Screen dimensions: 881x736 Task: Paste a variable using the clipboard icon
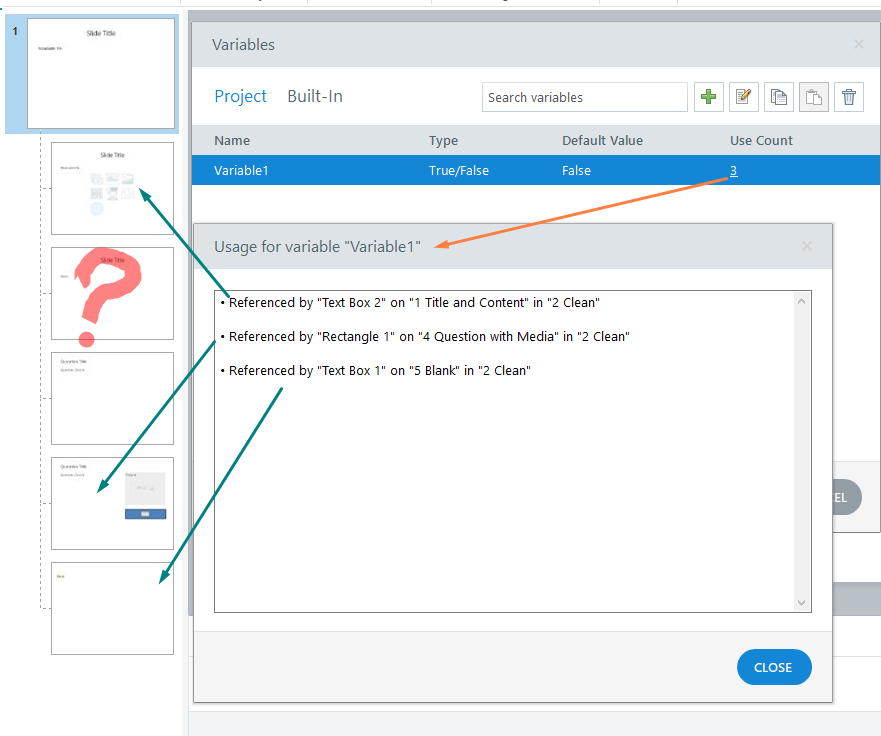tap(814, 97)
